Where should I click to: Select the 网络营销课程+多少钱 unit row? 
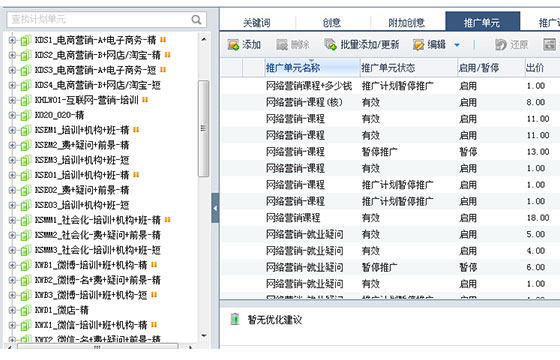[x=390, y=86]
